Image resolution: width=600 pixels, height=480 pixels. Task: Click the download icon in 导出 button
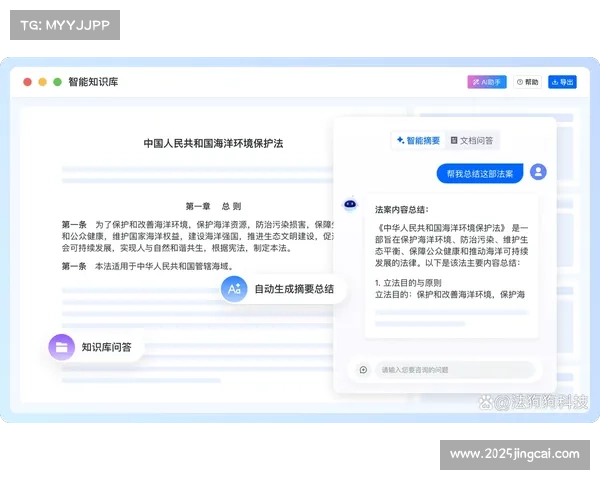click(x=554, y=82)
